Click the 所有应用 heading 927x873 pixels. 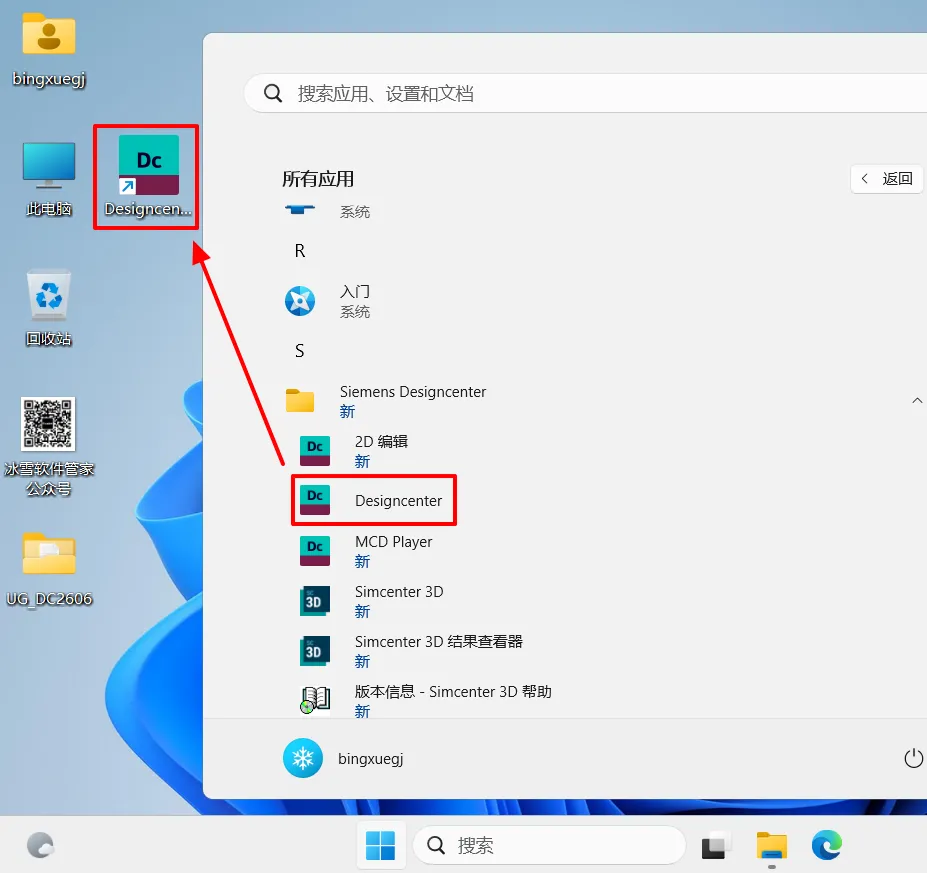click(x=318, y=179)
